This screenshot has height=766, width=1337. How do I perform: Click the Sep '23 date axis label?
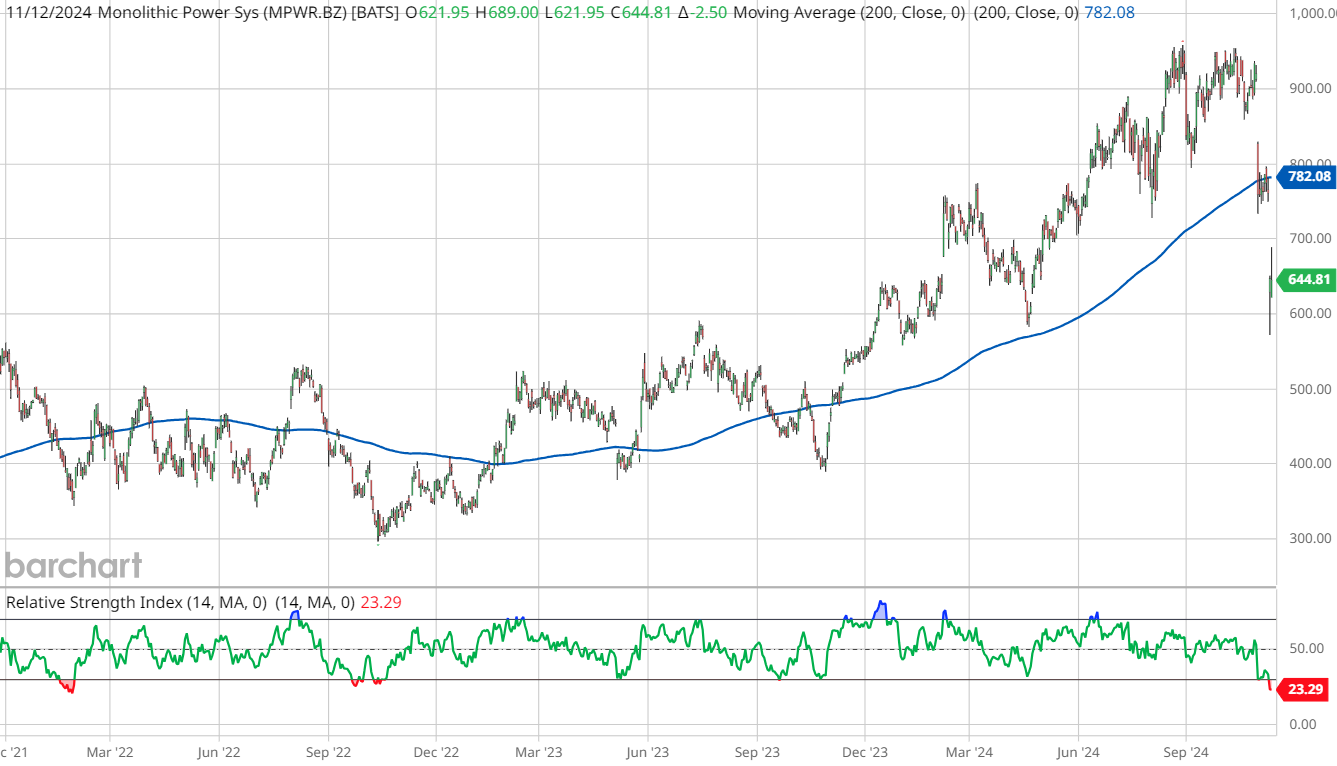coord(758,750)
